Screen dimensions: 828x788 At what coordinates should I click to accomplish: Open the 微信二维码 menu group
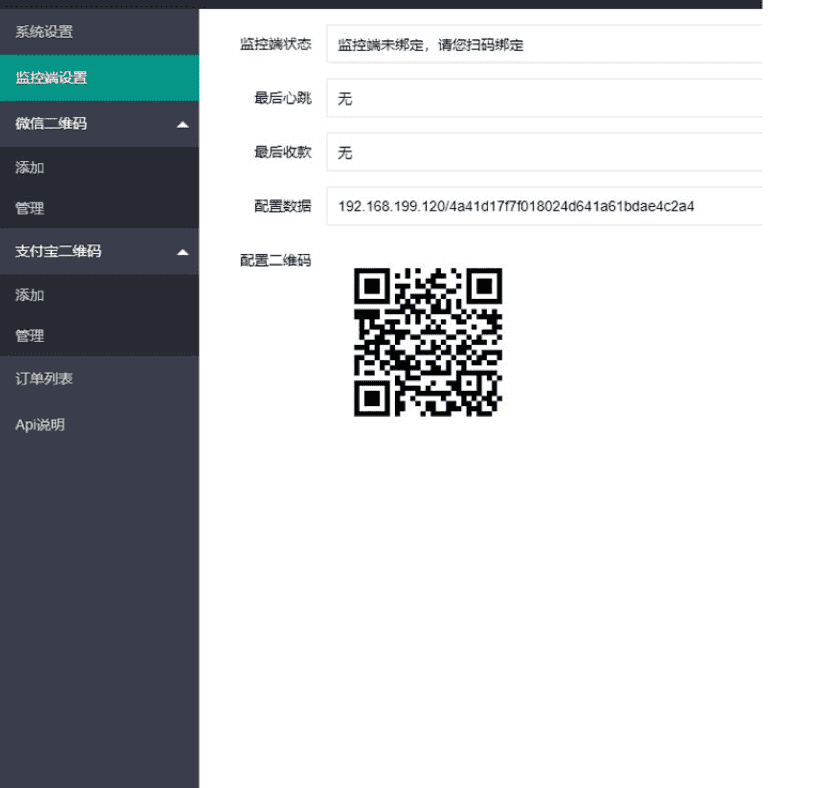[99, 124]
